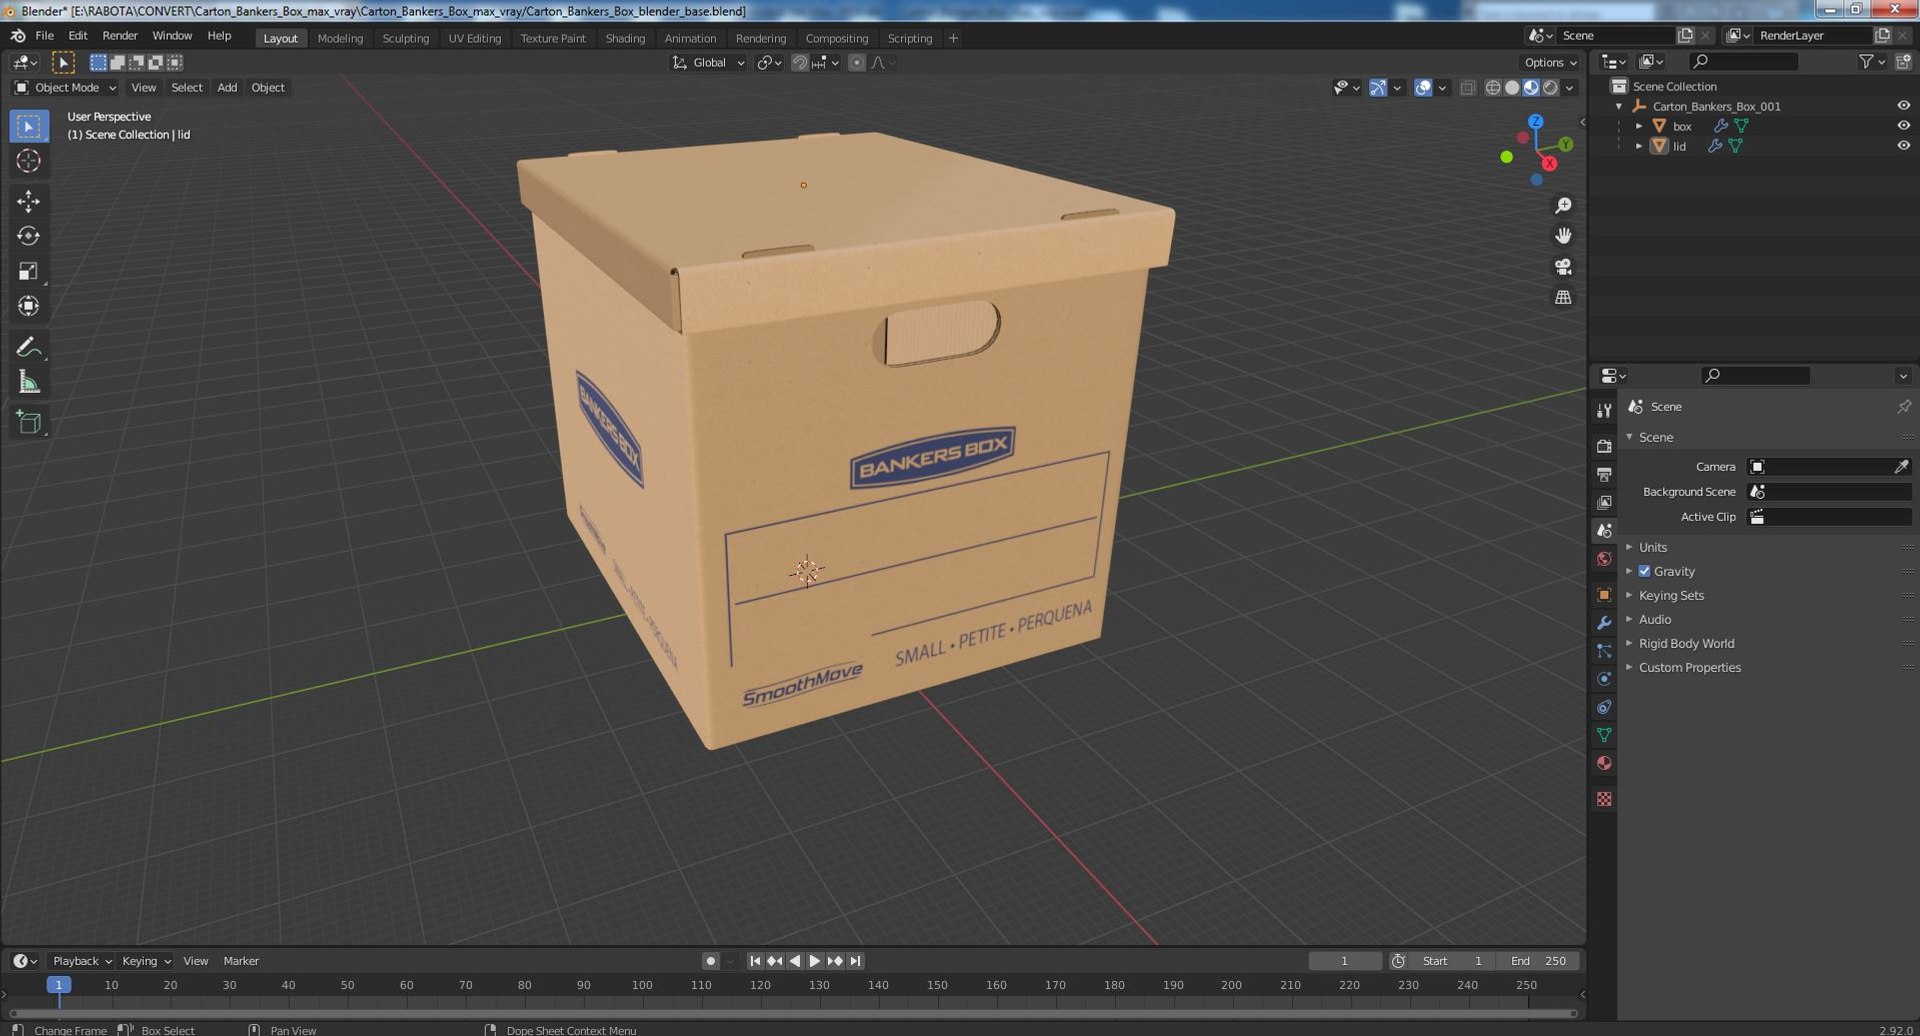Jump to the timeline end frame

855,961
